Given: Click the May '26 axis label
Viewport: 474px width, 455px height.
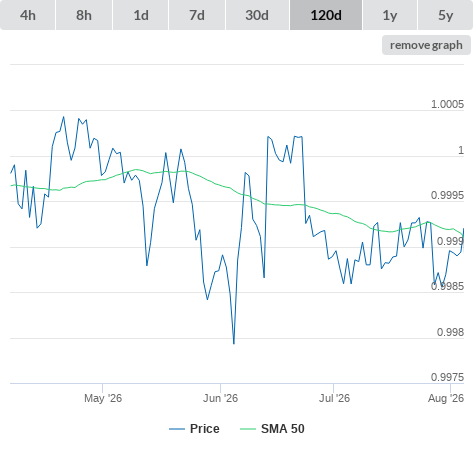Looking at the screenshot, I should pyautogui.click(x=103, y=398).
